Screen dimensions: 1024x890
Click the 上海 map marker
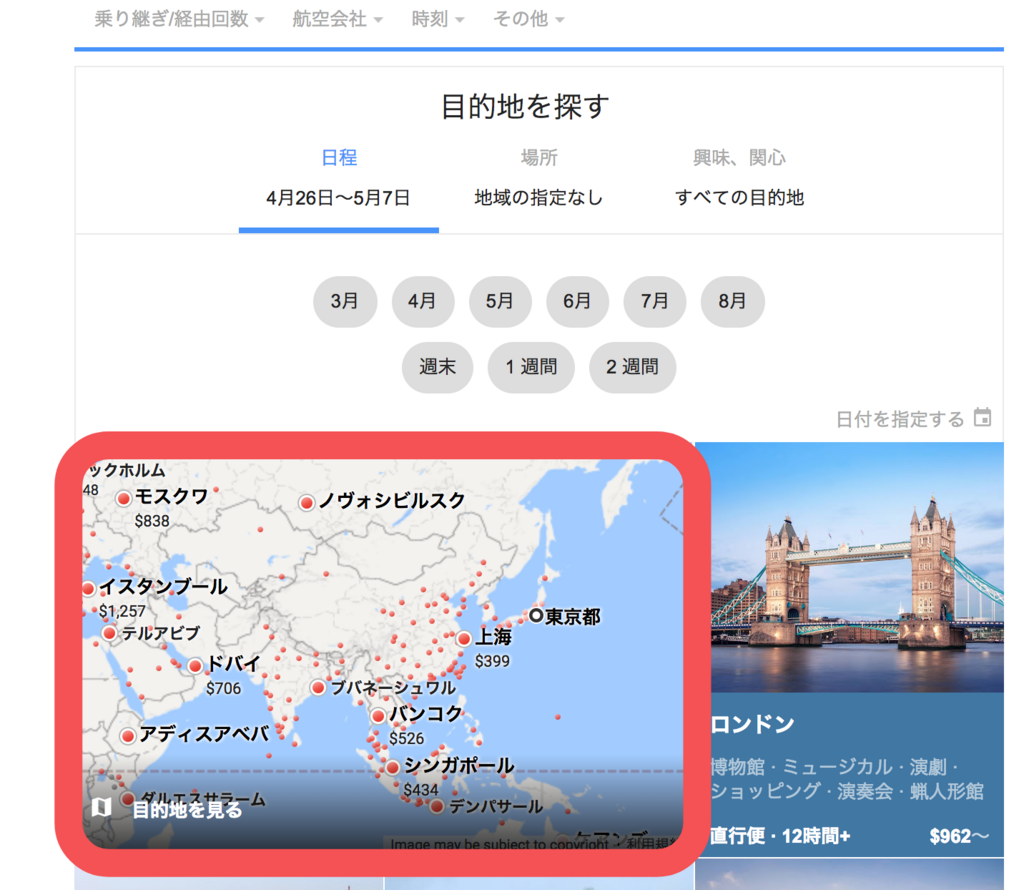coord(464,639)
